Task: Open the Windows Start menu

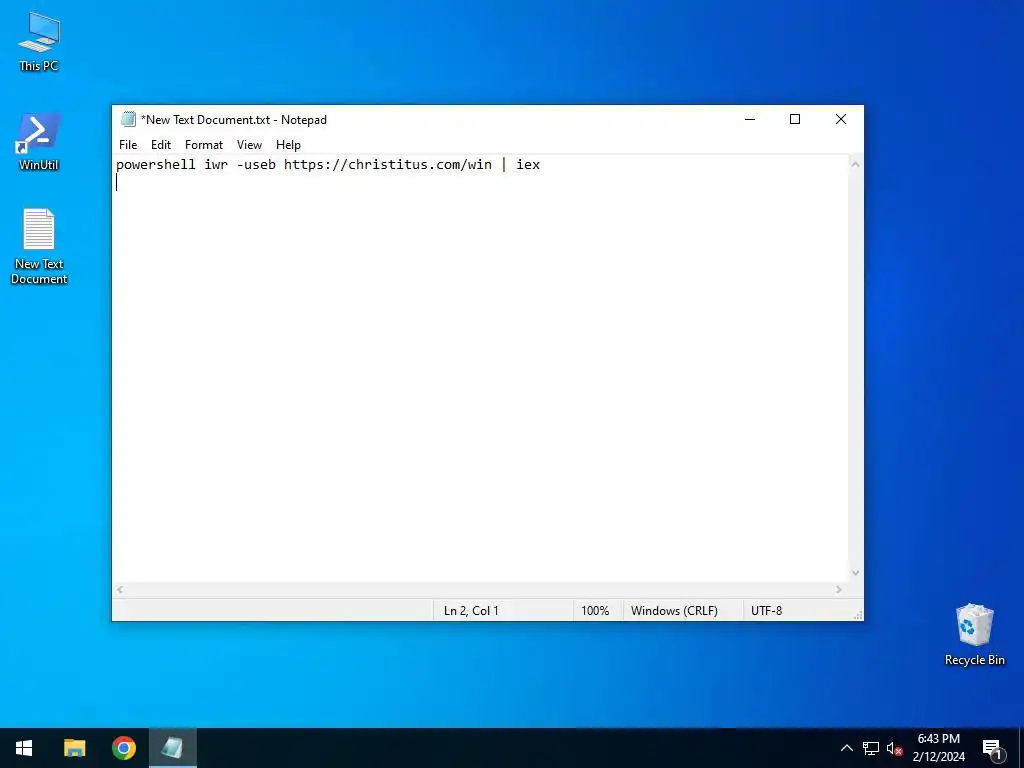Action: click(24, 748)
